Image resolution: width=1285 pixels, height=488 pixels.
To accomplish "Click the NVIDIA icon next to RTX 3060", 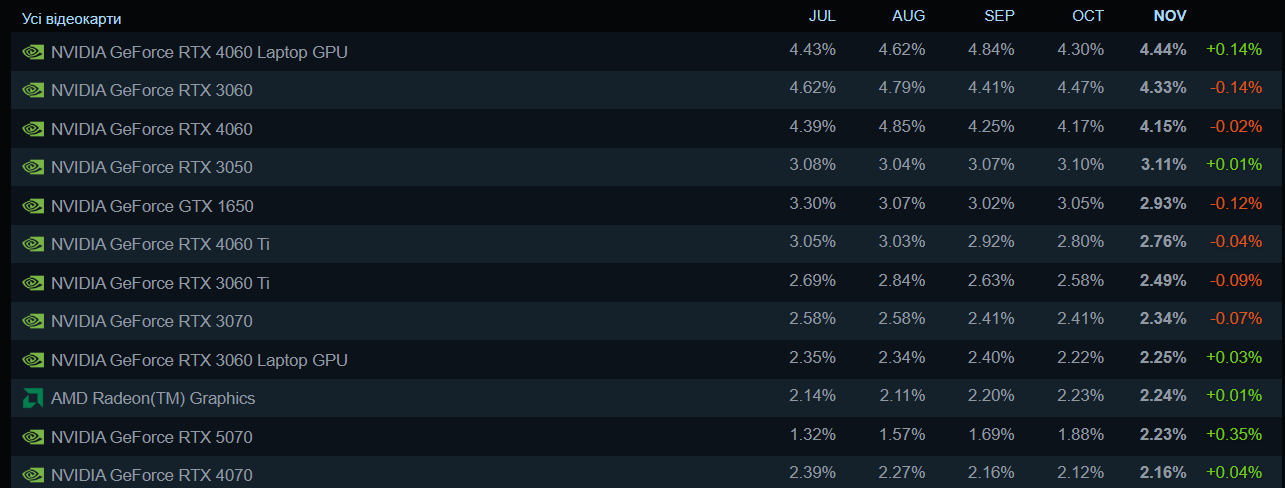I will (33, 90).
